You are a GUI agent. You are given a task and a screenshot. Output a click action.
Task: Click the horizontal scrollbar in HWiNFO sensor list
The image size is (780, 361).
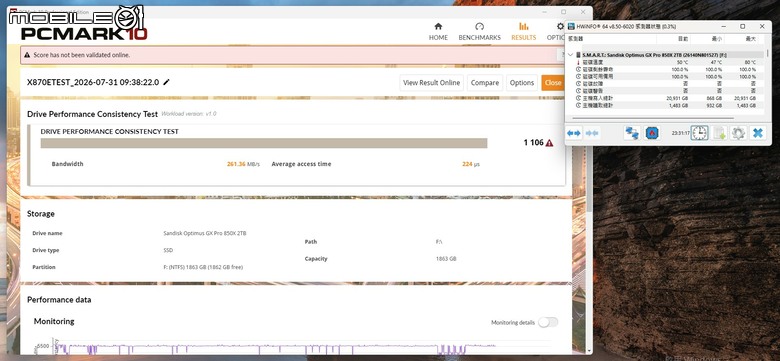point(653,118)
